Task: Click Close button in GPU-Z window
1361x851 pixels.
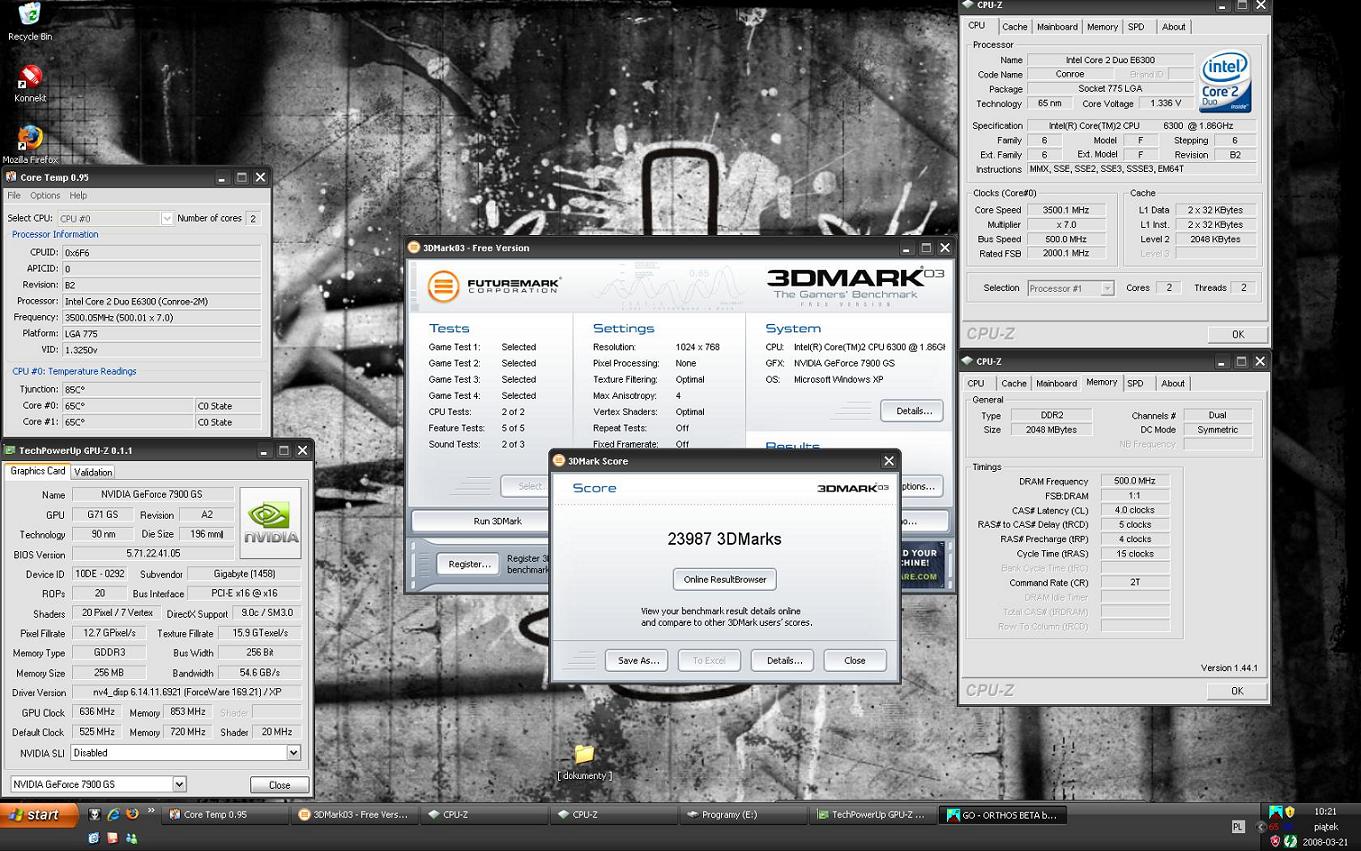Action: (x=279, y=785)
